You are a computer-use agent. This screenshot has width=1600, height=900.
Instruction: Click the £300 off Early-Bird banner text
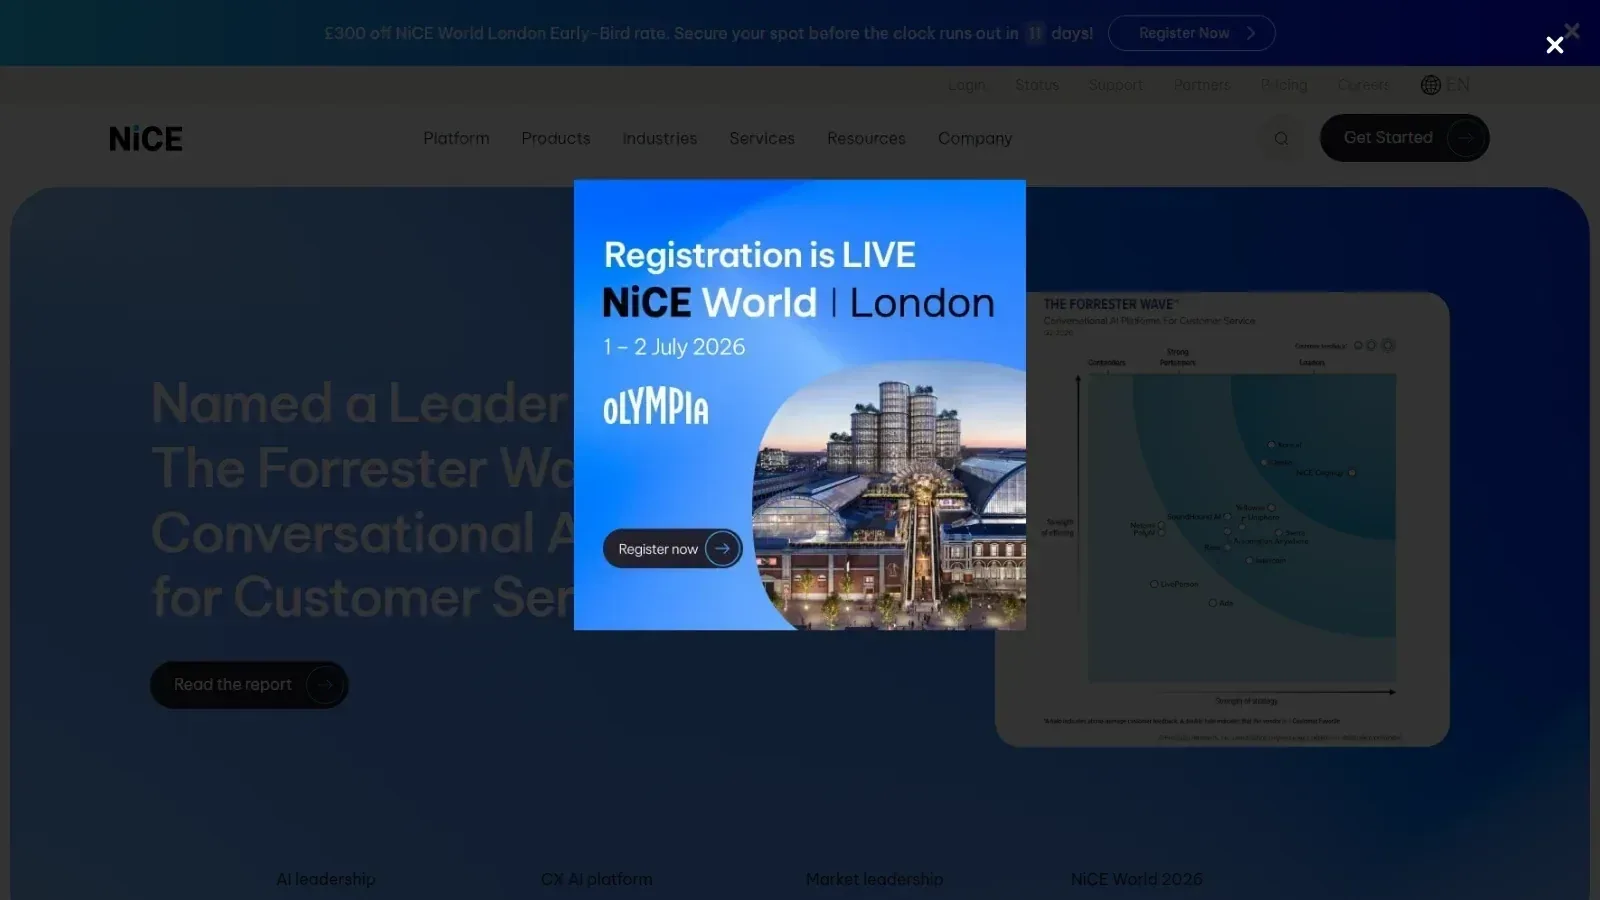(709, 33)
